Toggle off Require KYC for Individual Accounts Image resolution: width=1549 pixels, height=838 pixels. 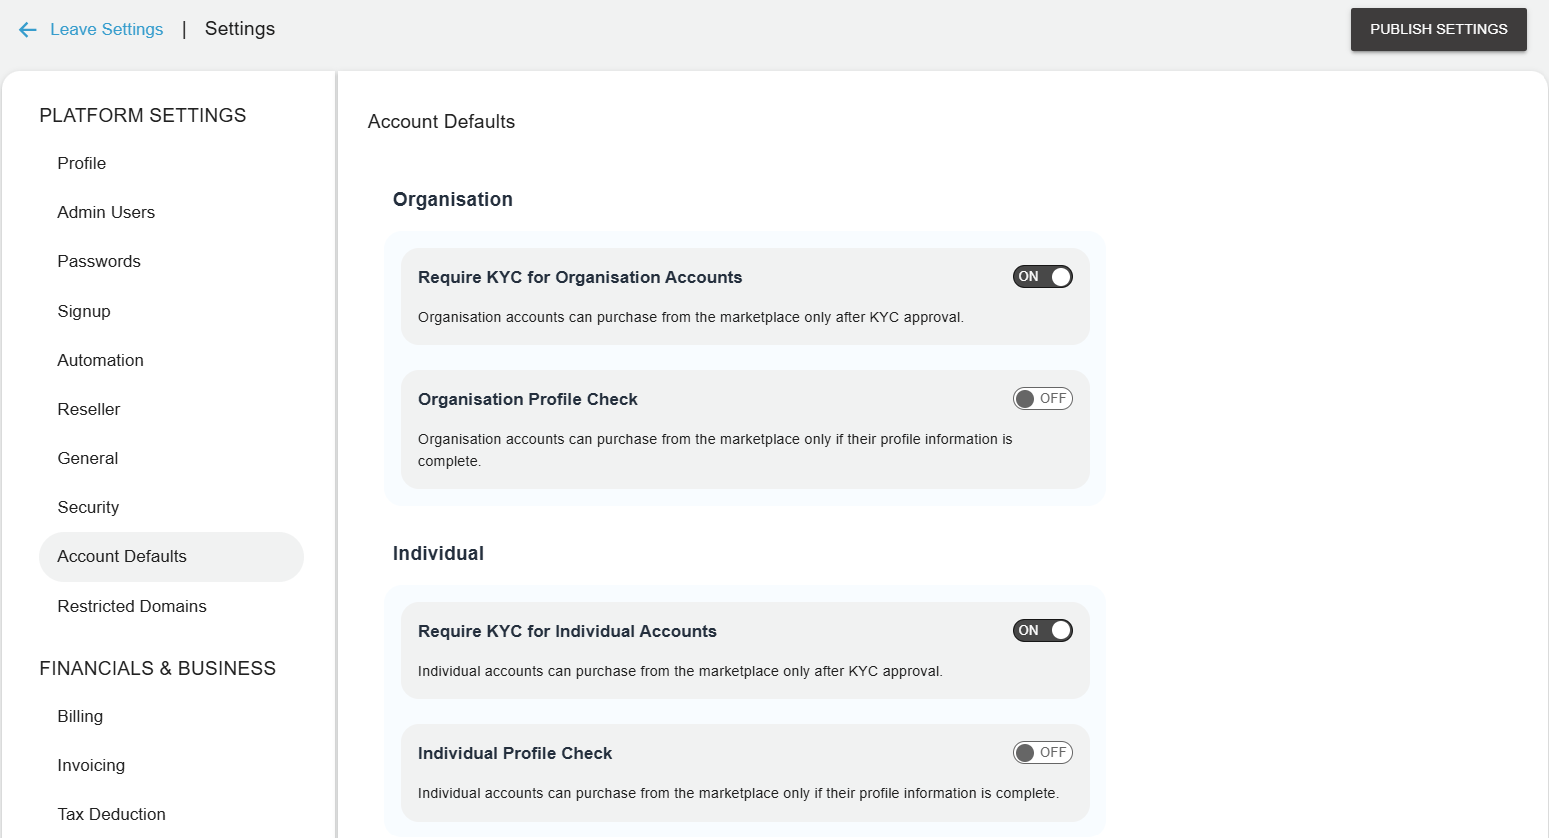pos(1042,630)
